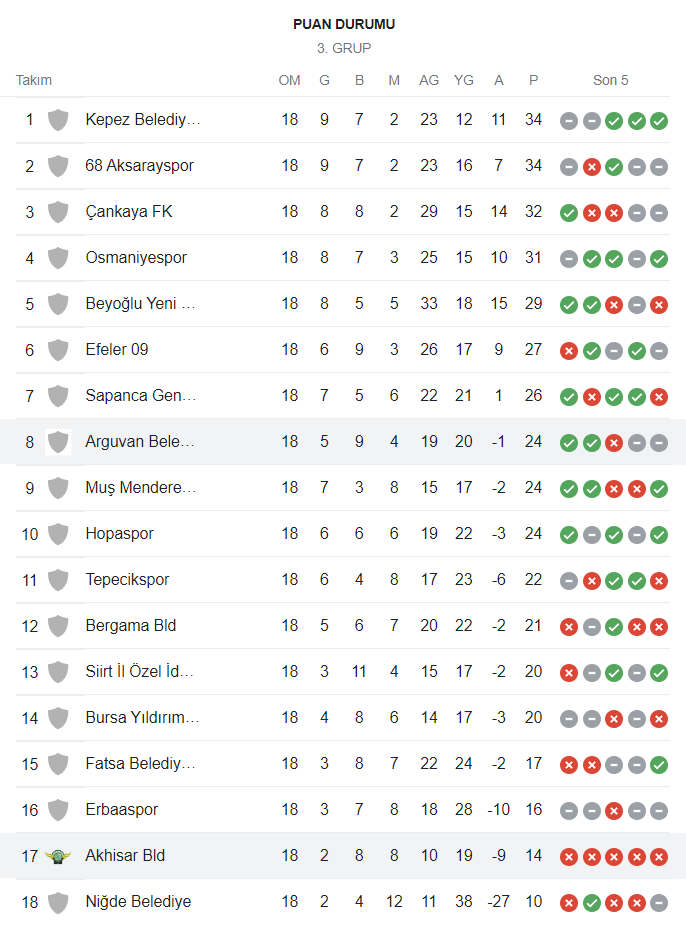Open the Tepecikspor team link
The width and height of the screenshot is (686, 931).
127,580
